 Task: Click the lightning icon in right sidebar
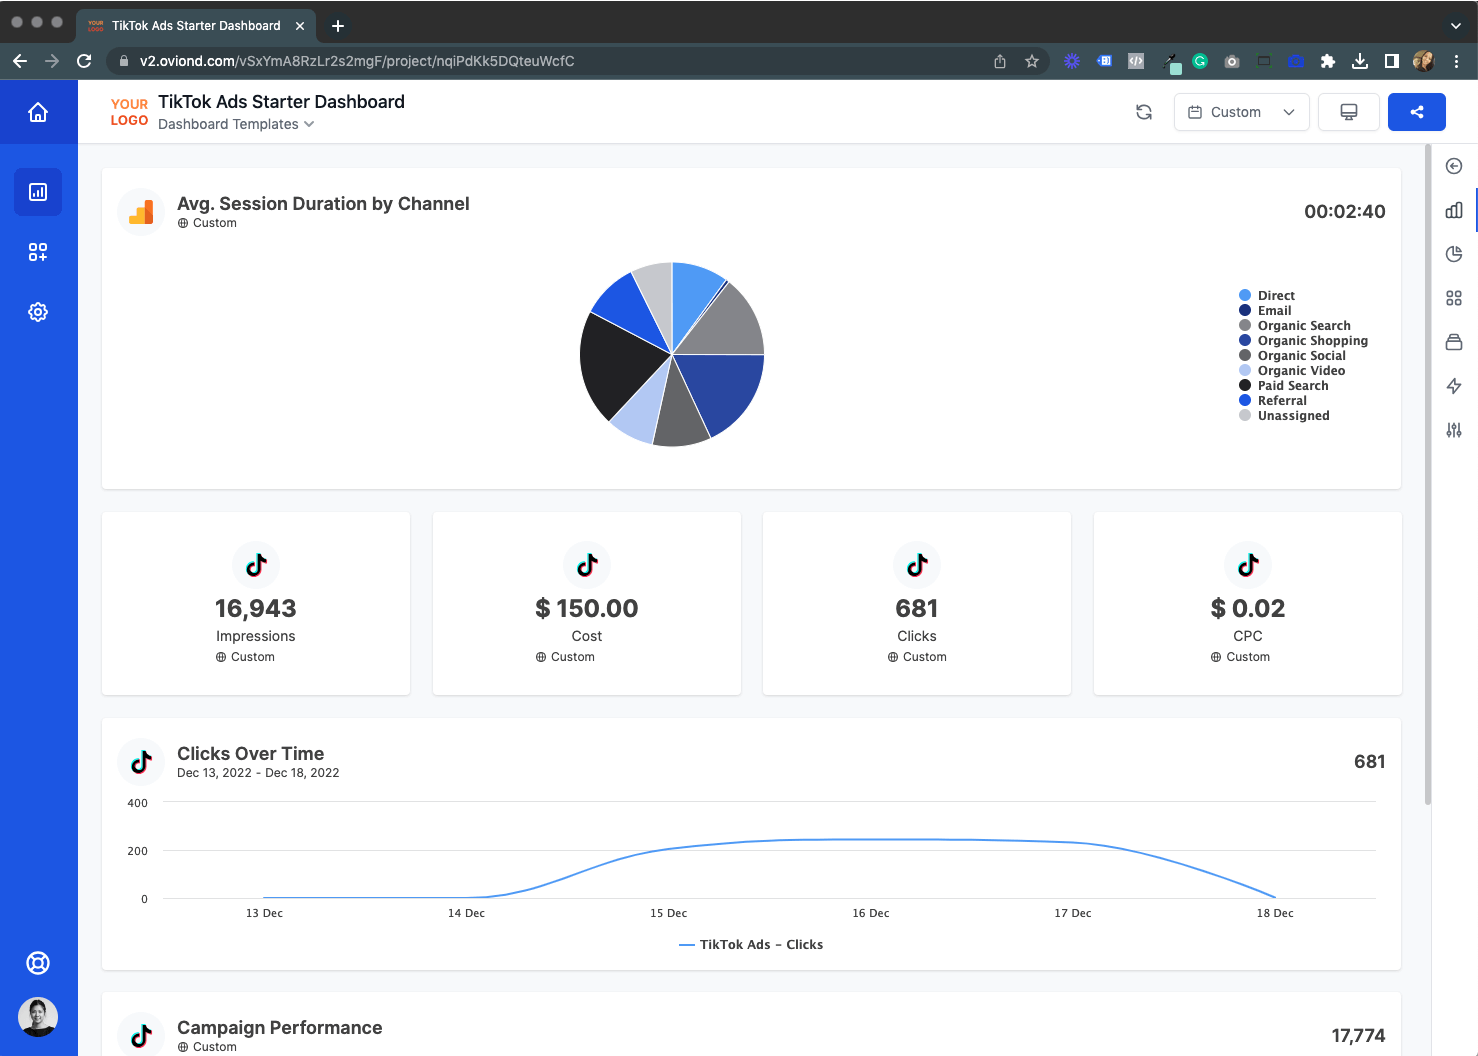[1454, 386]
